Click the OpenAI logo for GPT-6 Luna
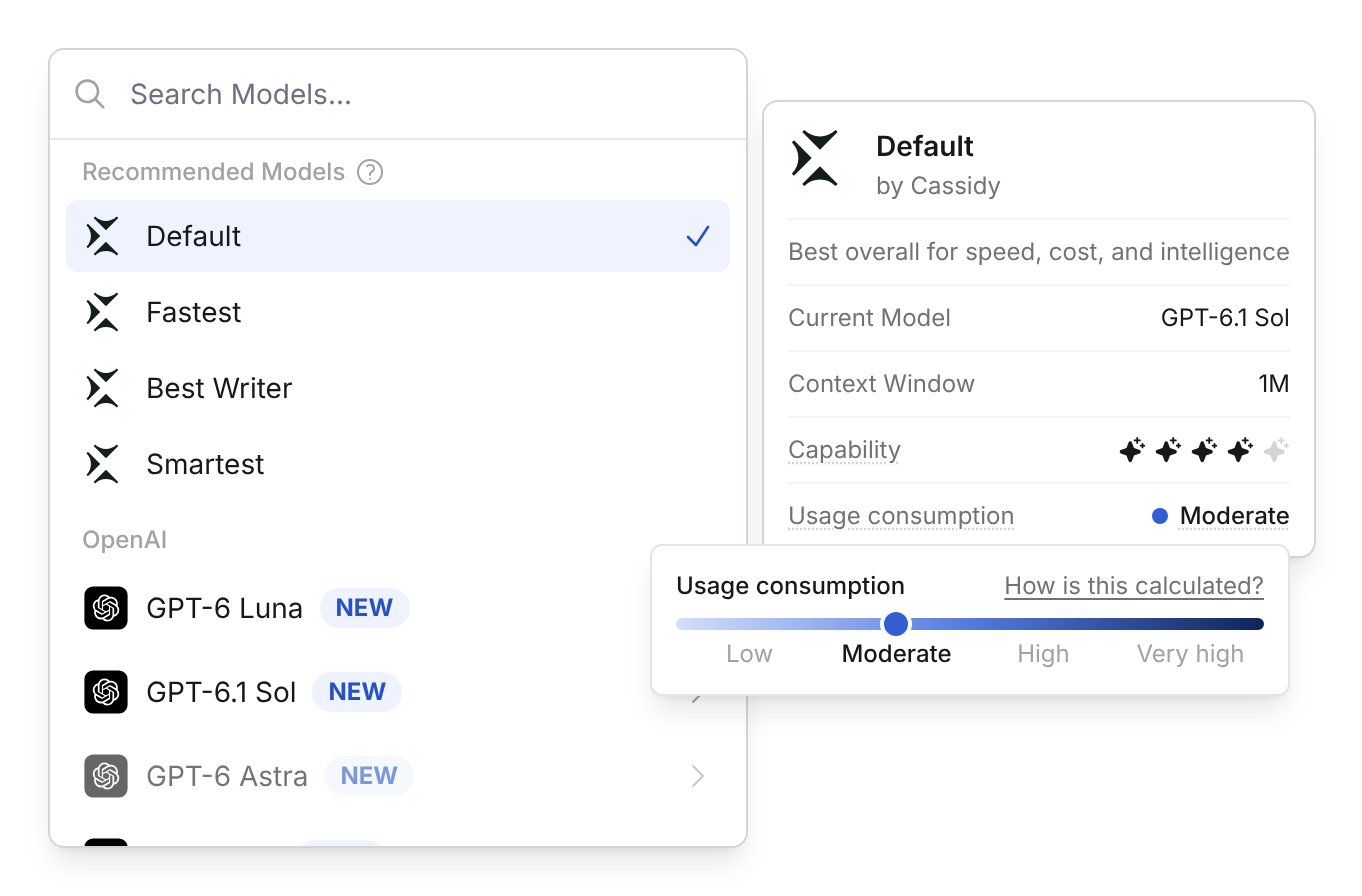 [106, 608]
